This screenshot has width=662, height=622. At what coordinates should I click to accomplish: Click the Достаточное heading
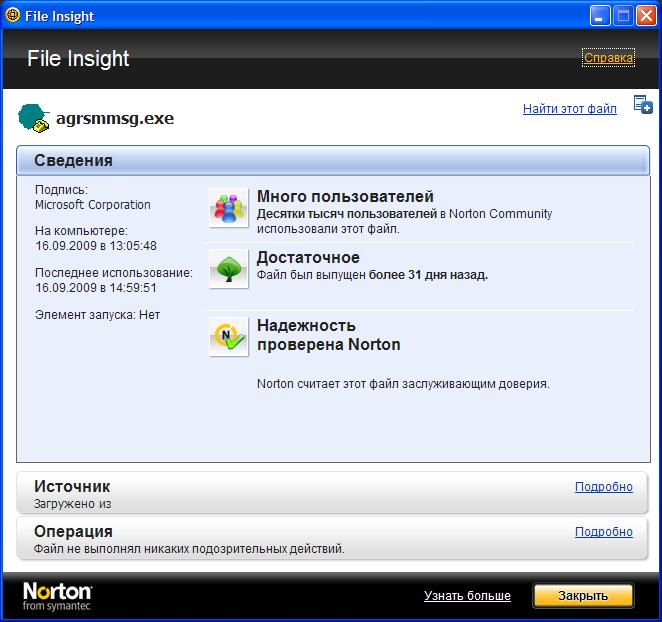coord(308,258)
